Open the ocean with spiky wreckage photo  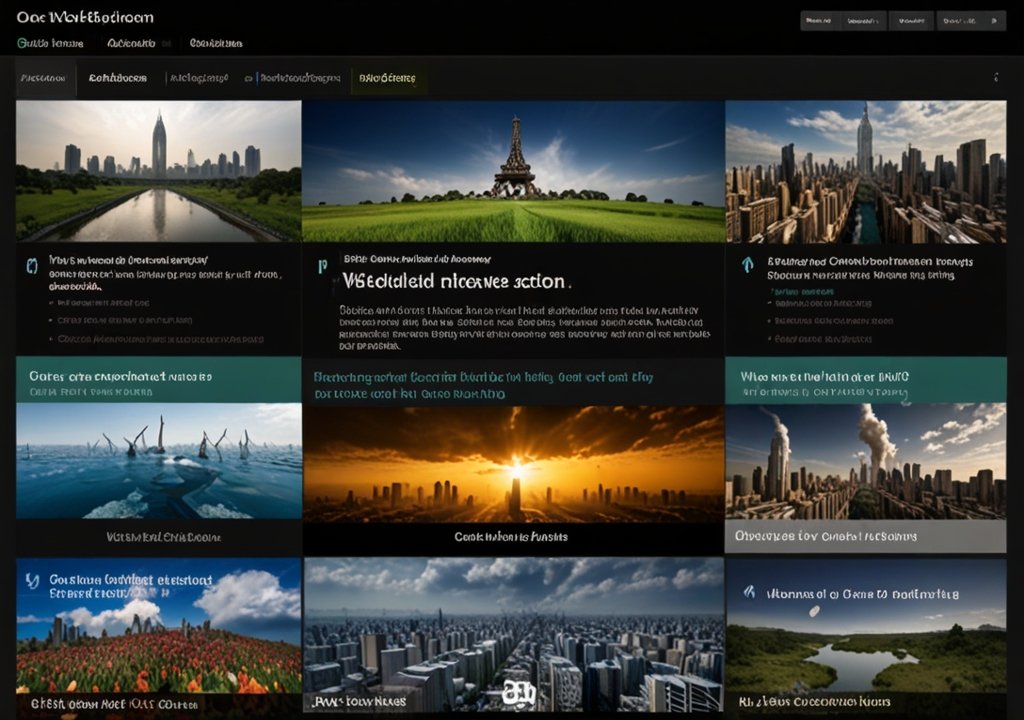[159, 461]
